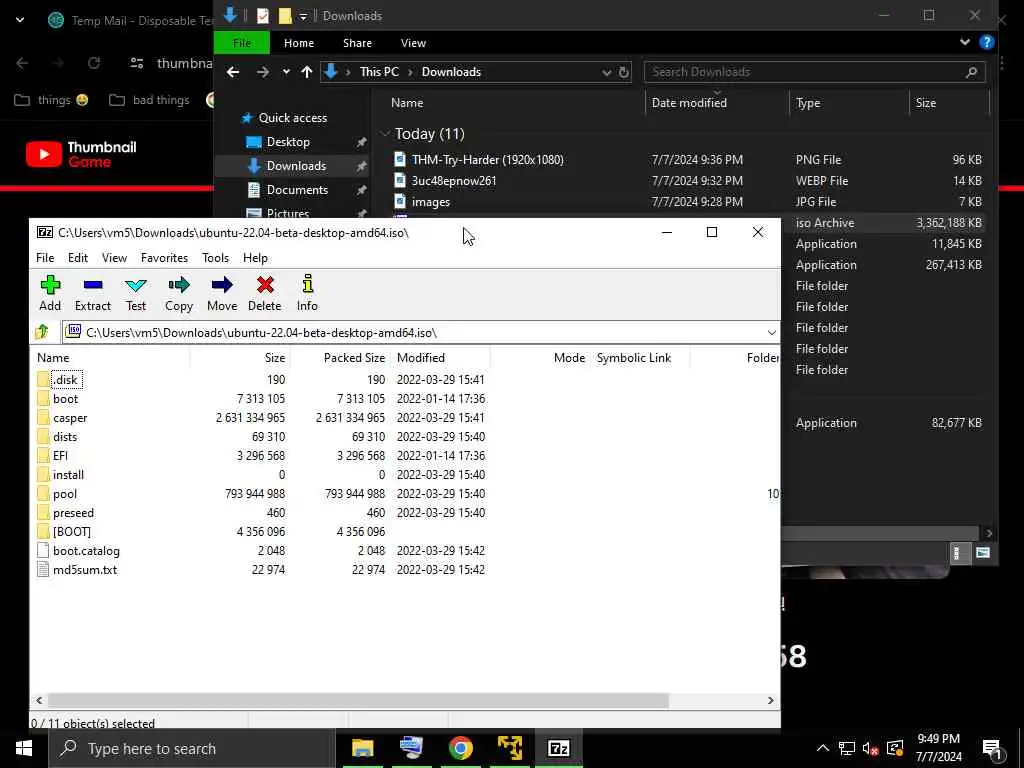Open Explorer help question mark icon
Image resolution: width=1024 pixels, height=768 pixels.
click(x=987, y=42)
